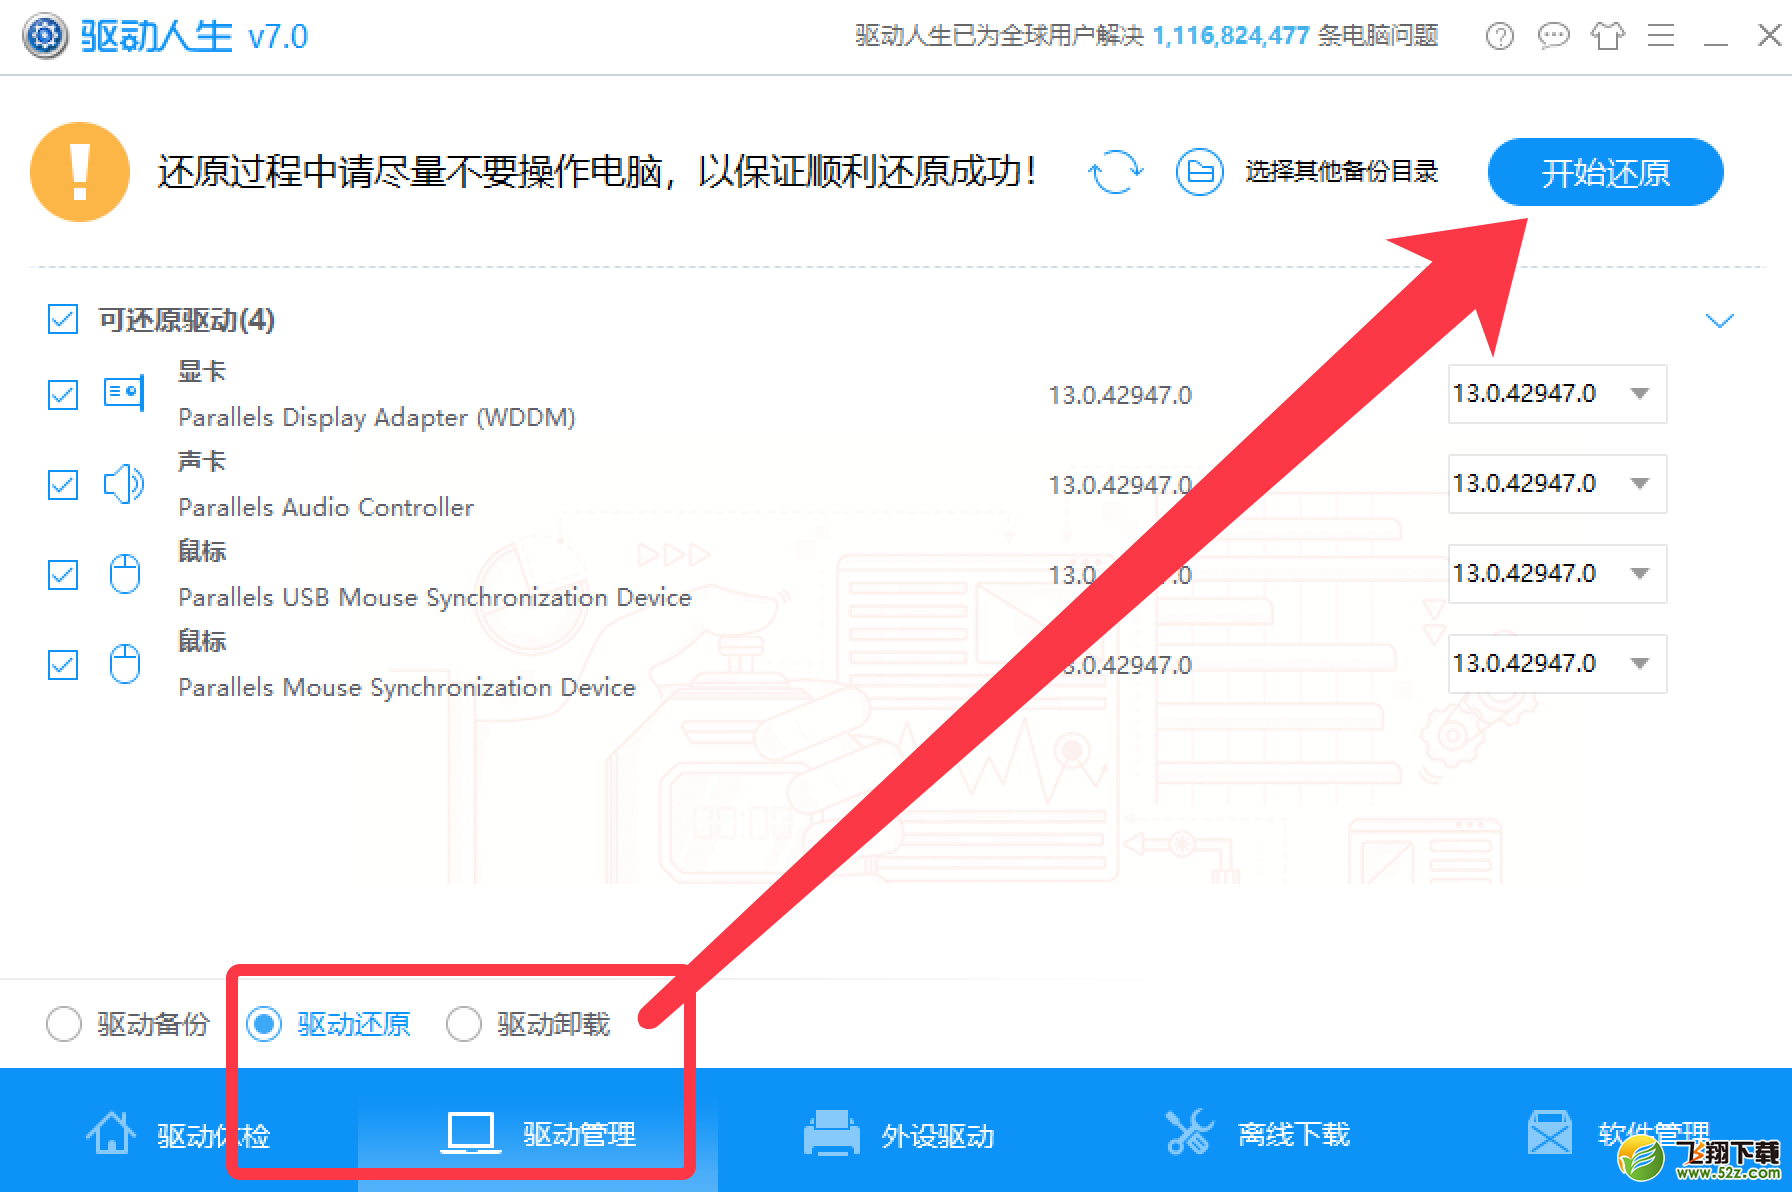
Task: Click the printer icon on 外设驱动 tab
Action: click(x=831, y=1133)
